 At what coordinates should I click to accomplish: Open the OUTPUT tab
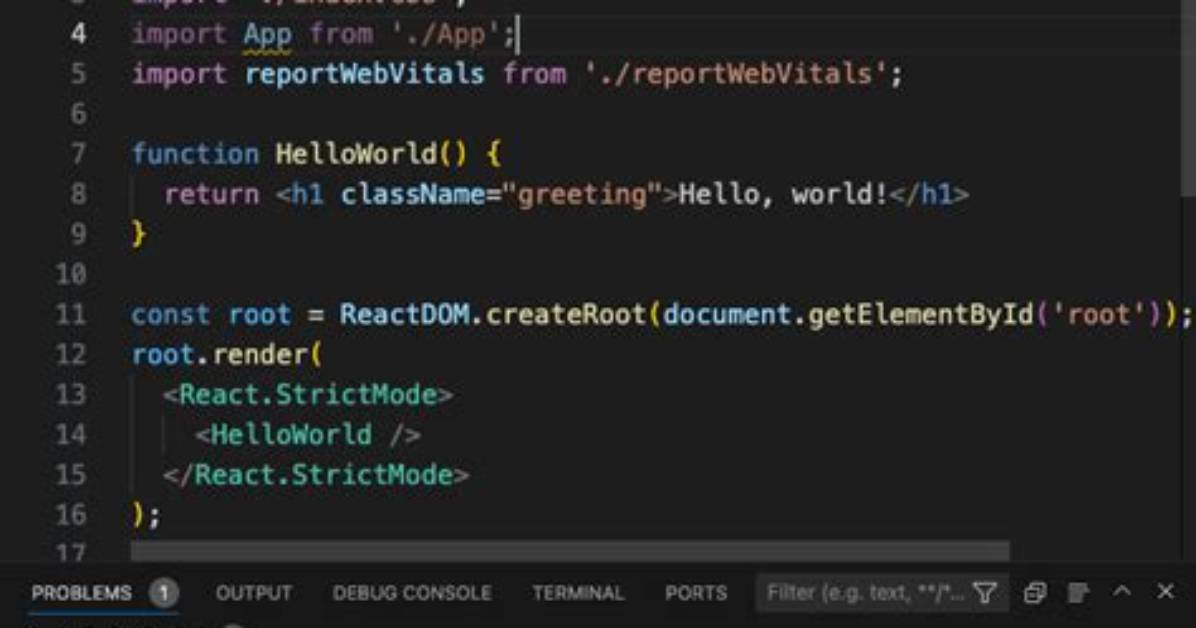coord(254,593)
